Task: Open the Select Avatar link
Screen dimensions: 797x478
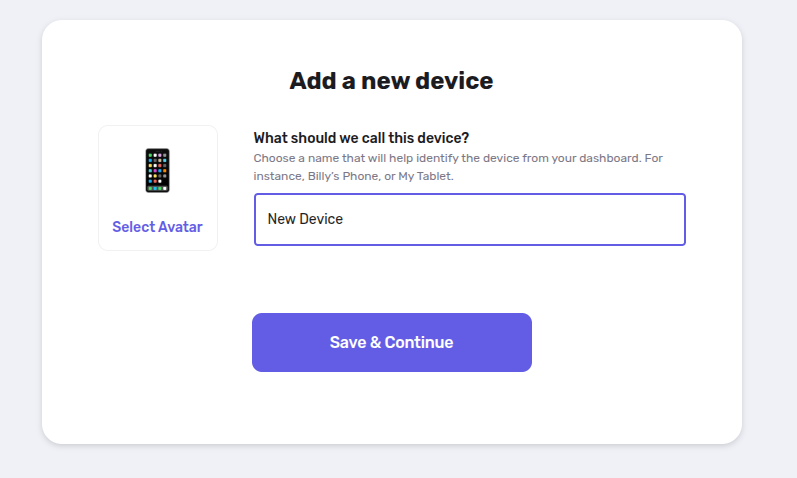Action: (158, 227)
